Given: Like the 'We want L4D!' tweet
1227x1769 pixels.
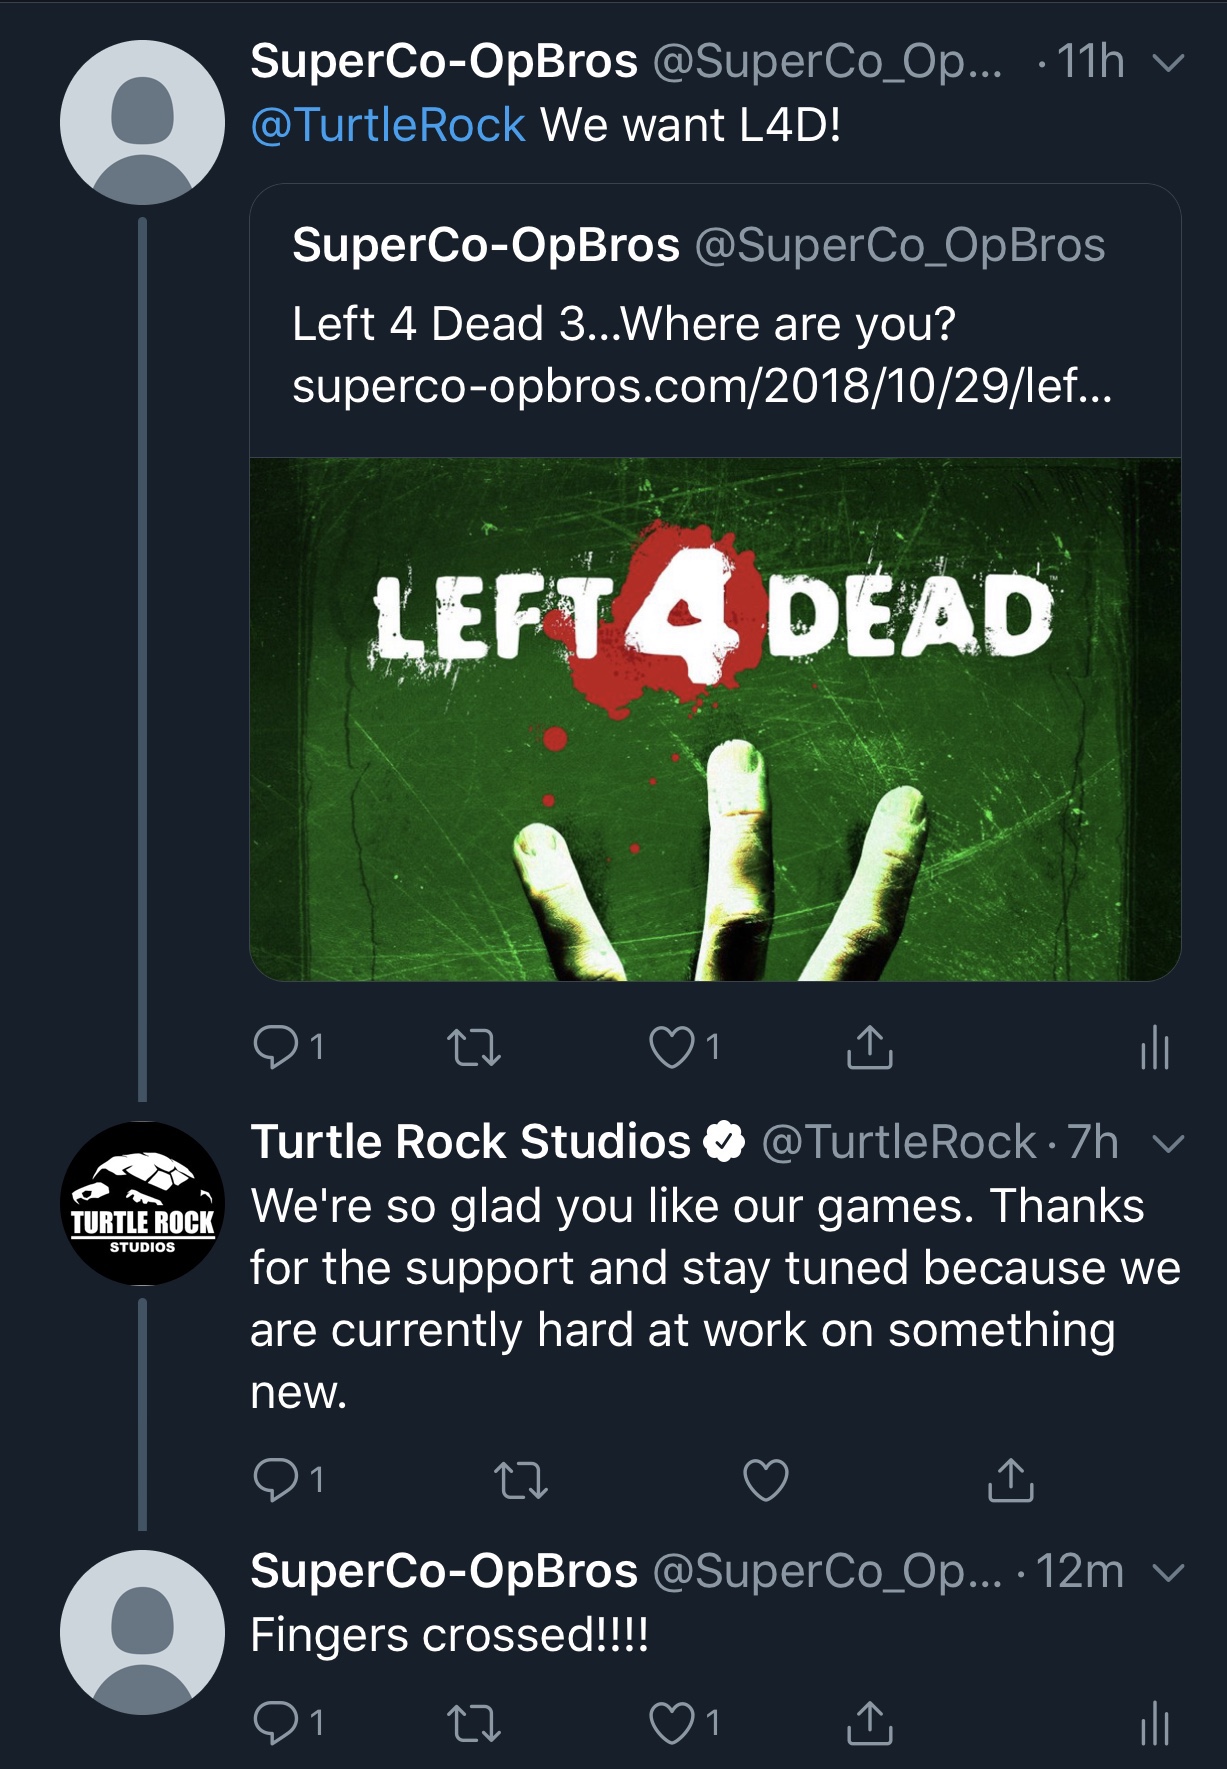Looking at the screenshot, I should click(x=671, y=1047).
